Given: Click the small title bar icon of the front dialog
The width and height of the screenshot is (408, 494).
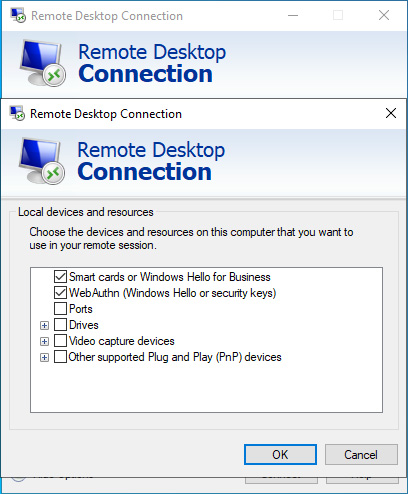Looking at the screenshot, I should point(17,113).
